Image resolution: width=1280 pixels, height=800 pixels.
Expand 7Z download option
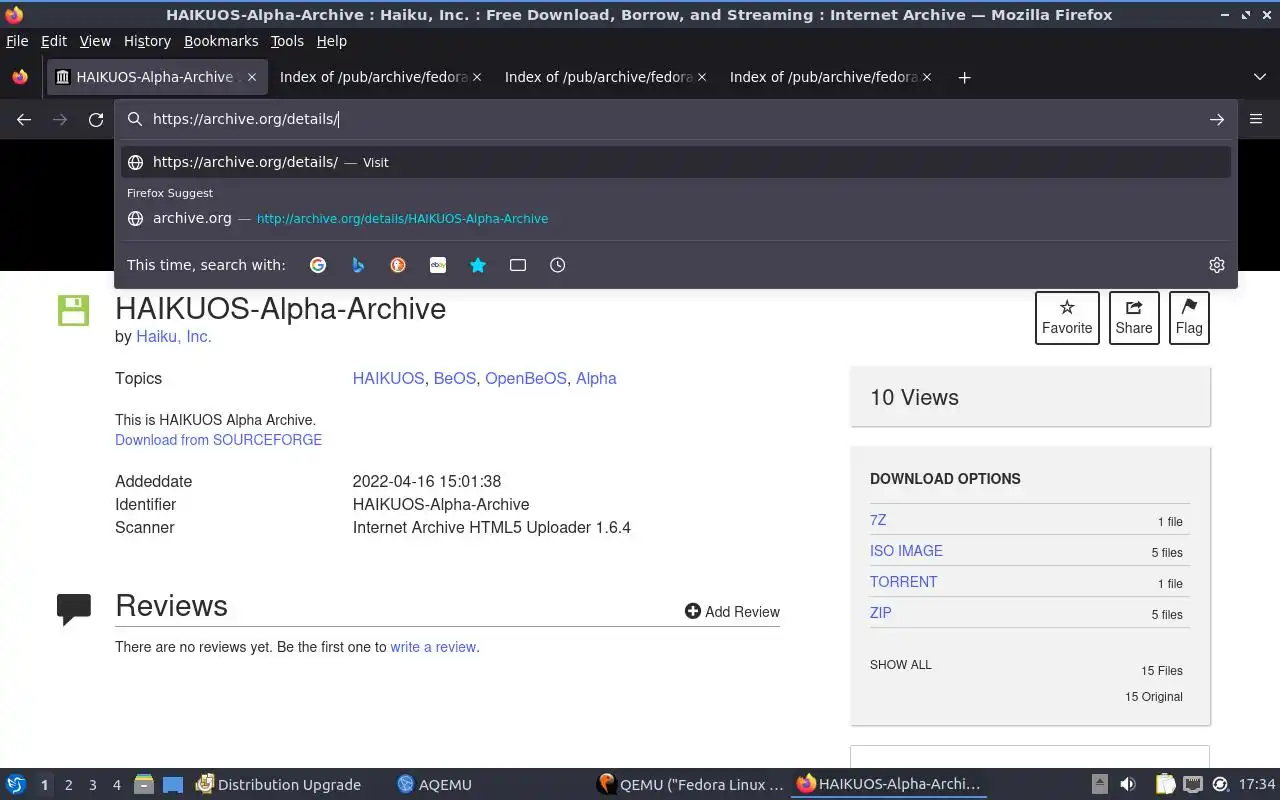coord(878,520)
